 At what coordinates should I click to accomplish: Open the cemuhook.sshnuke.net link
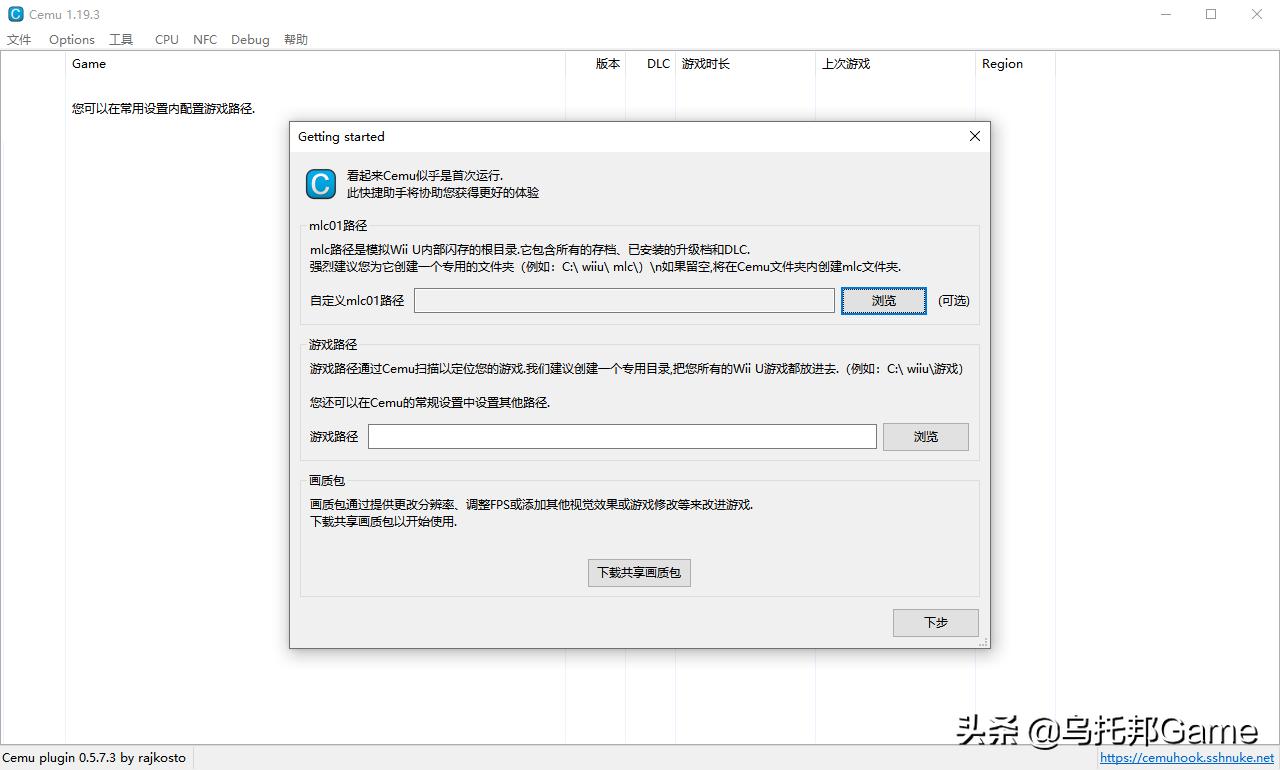click(1187, 759)
